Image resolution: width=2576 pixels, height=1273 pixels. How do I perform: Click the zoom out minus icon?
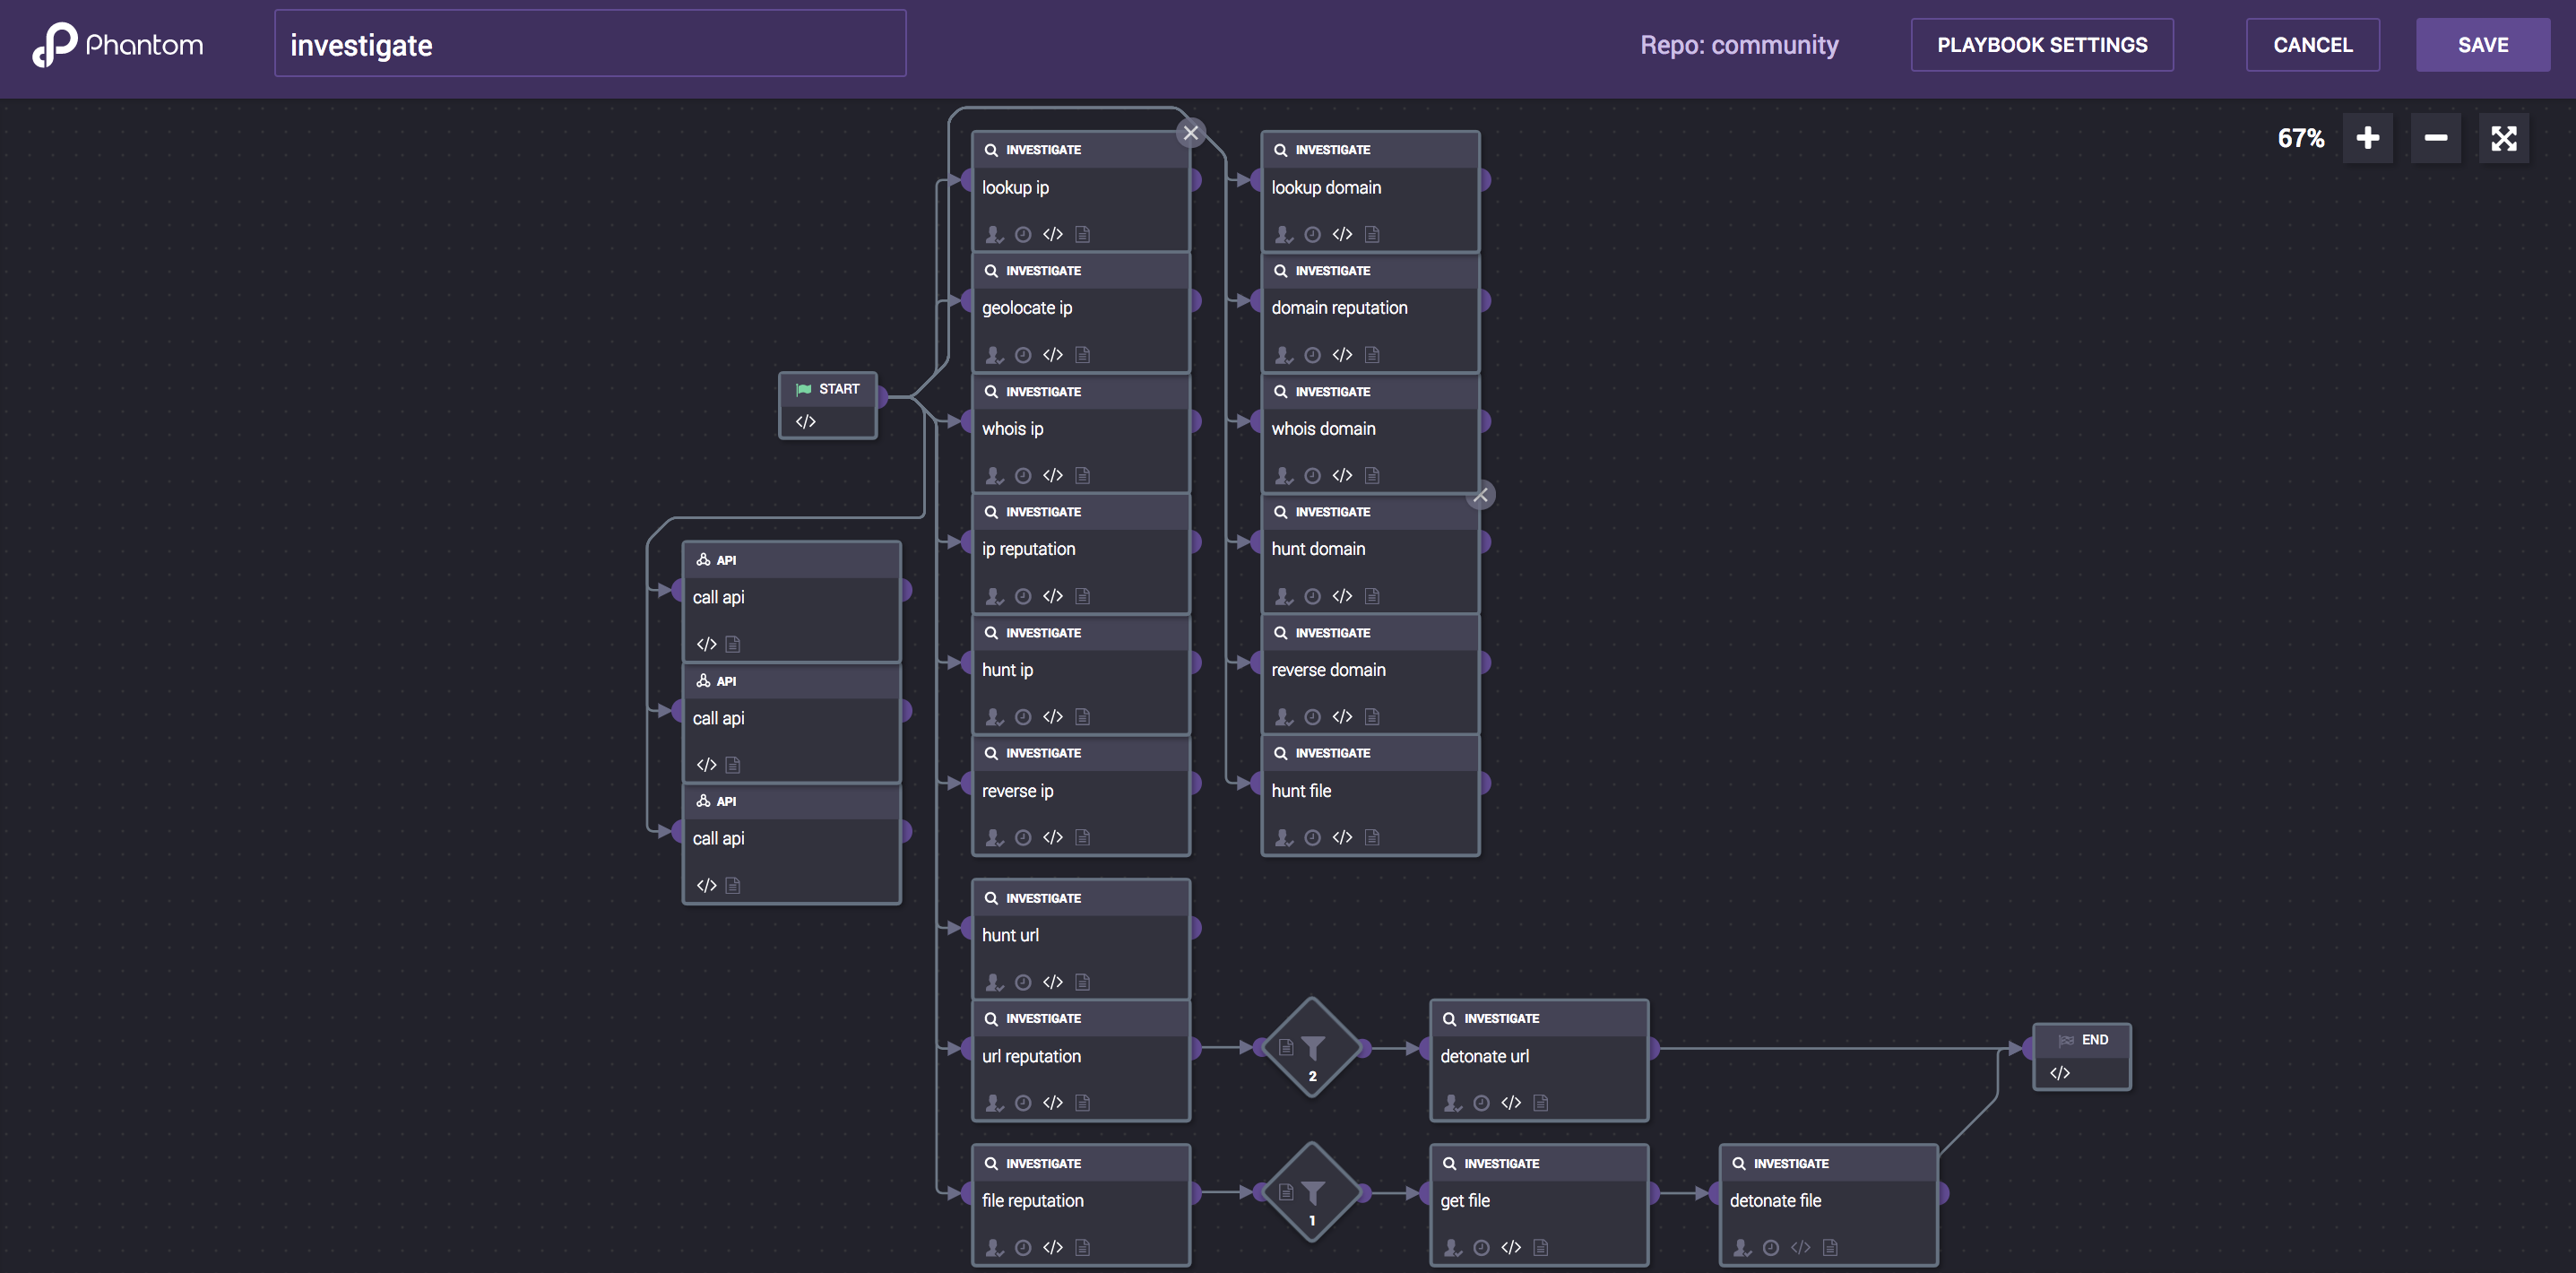2435,138
